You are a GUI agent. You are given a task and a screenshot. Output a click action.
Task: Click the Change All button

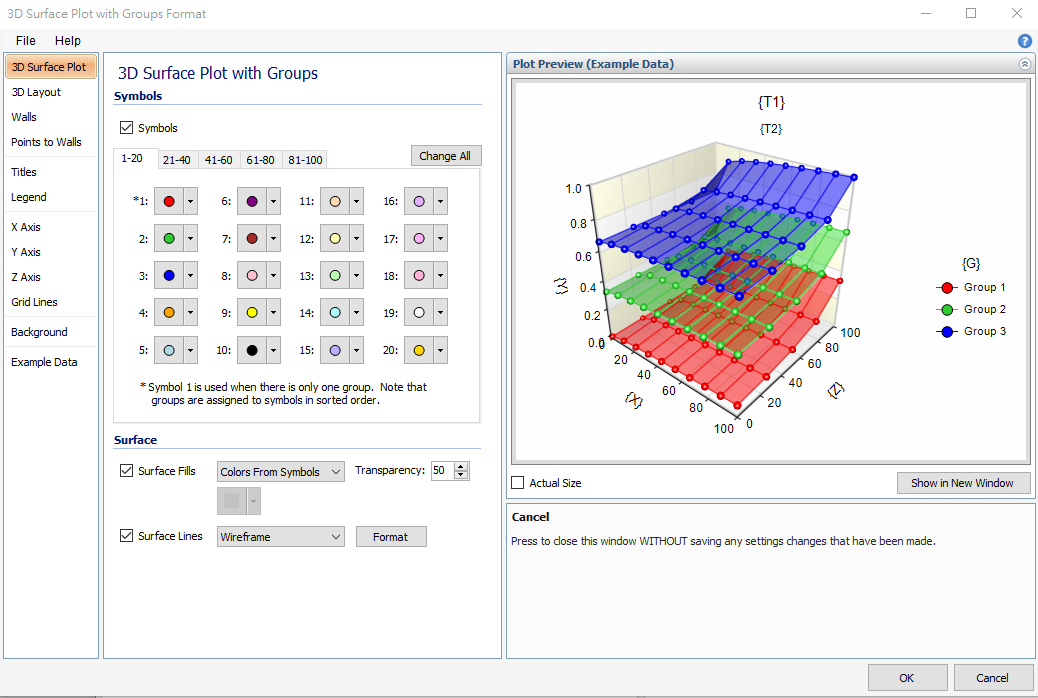coord(445,156)
